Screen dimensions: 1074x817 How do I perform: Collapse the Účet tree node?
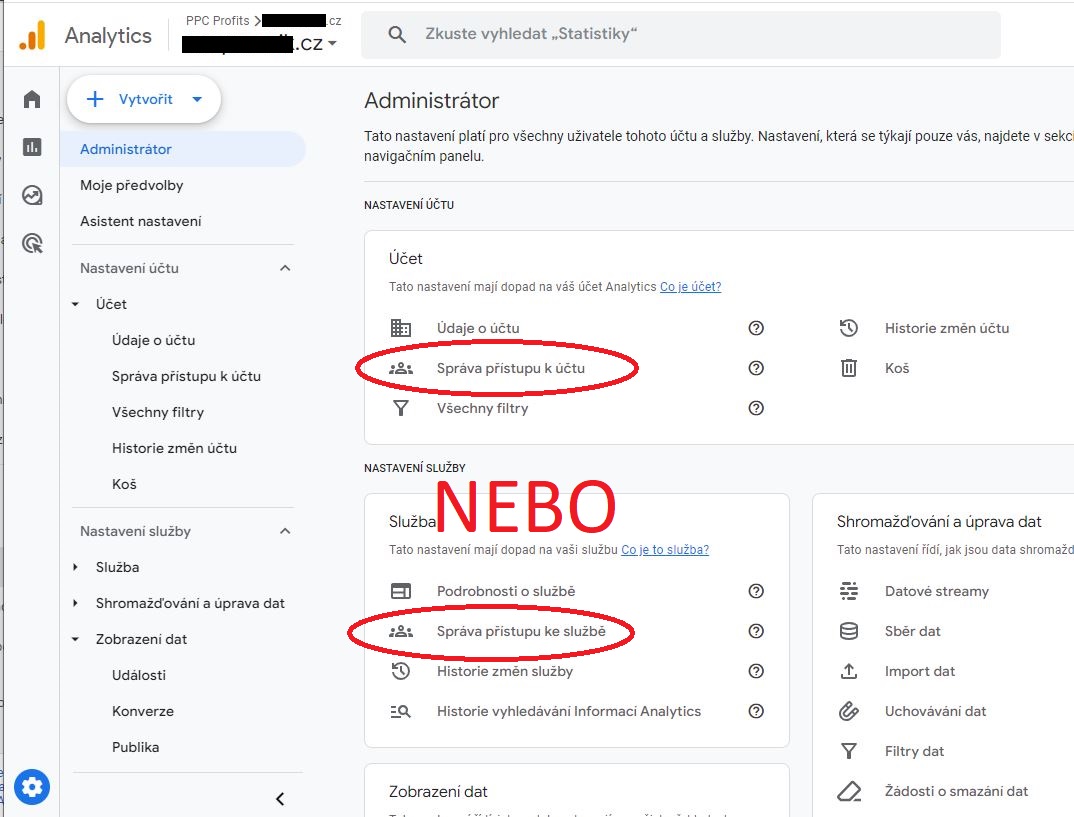click(x=75, y=304)
